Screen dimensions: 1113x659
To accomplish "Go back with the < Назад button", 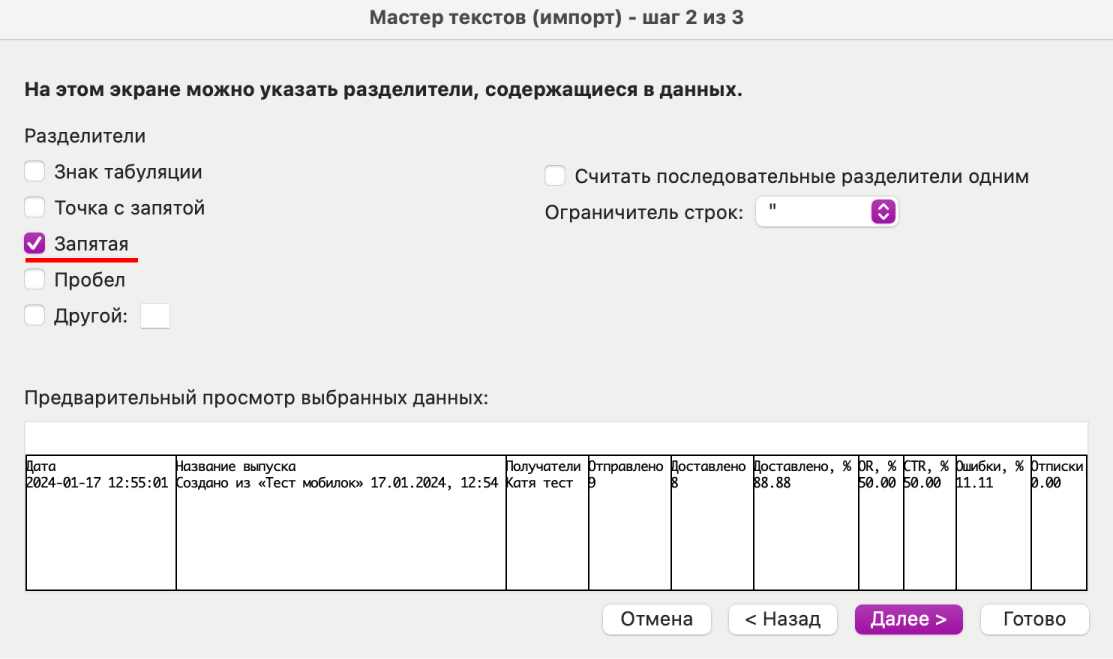I will [x=783, y=619].
